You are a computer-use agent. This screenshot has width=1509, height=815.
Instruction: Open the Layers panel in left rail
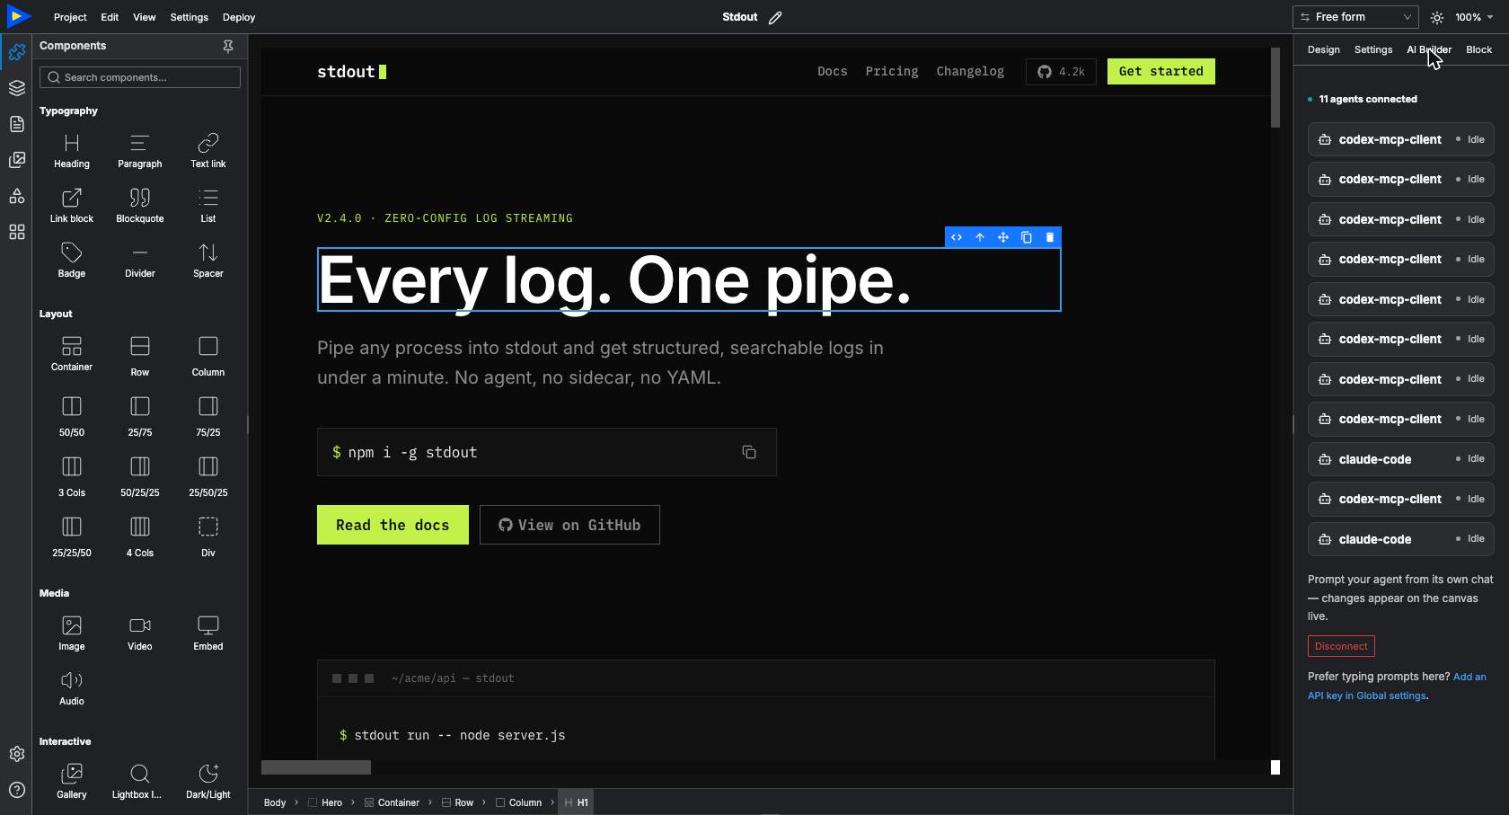pyautogui.click(x=17, y=88)
